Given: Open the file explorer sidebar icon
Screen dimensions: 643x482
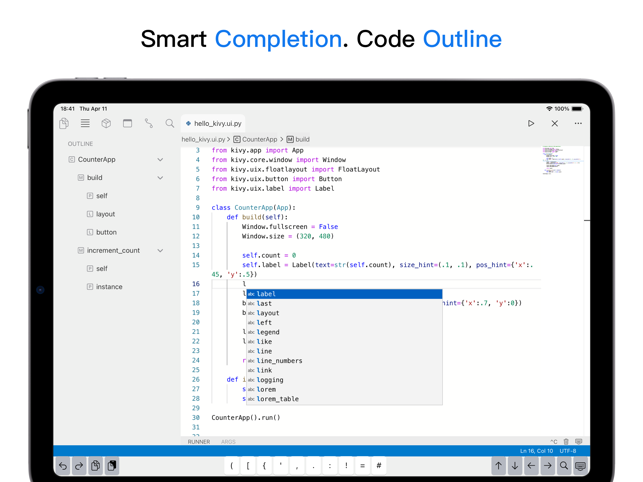Looking at the screenshot, I should click(x=64, y=123).
